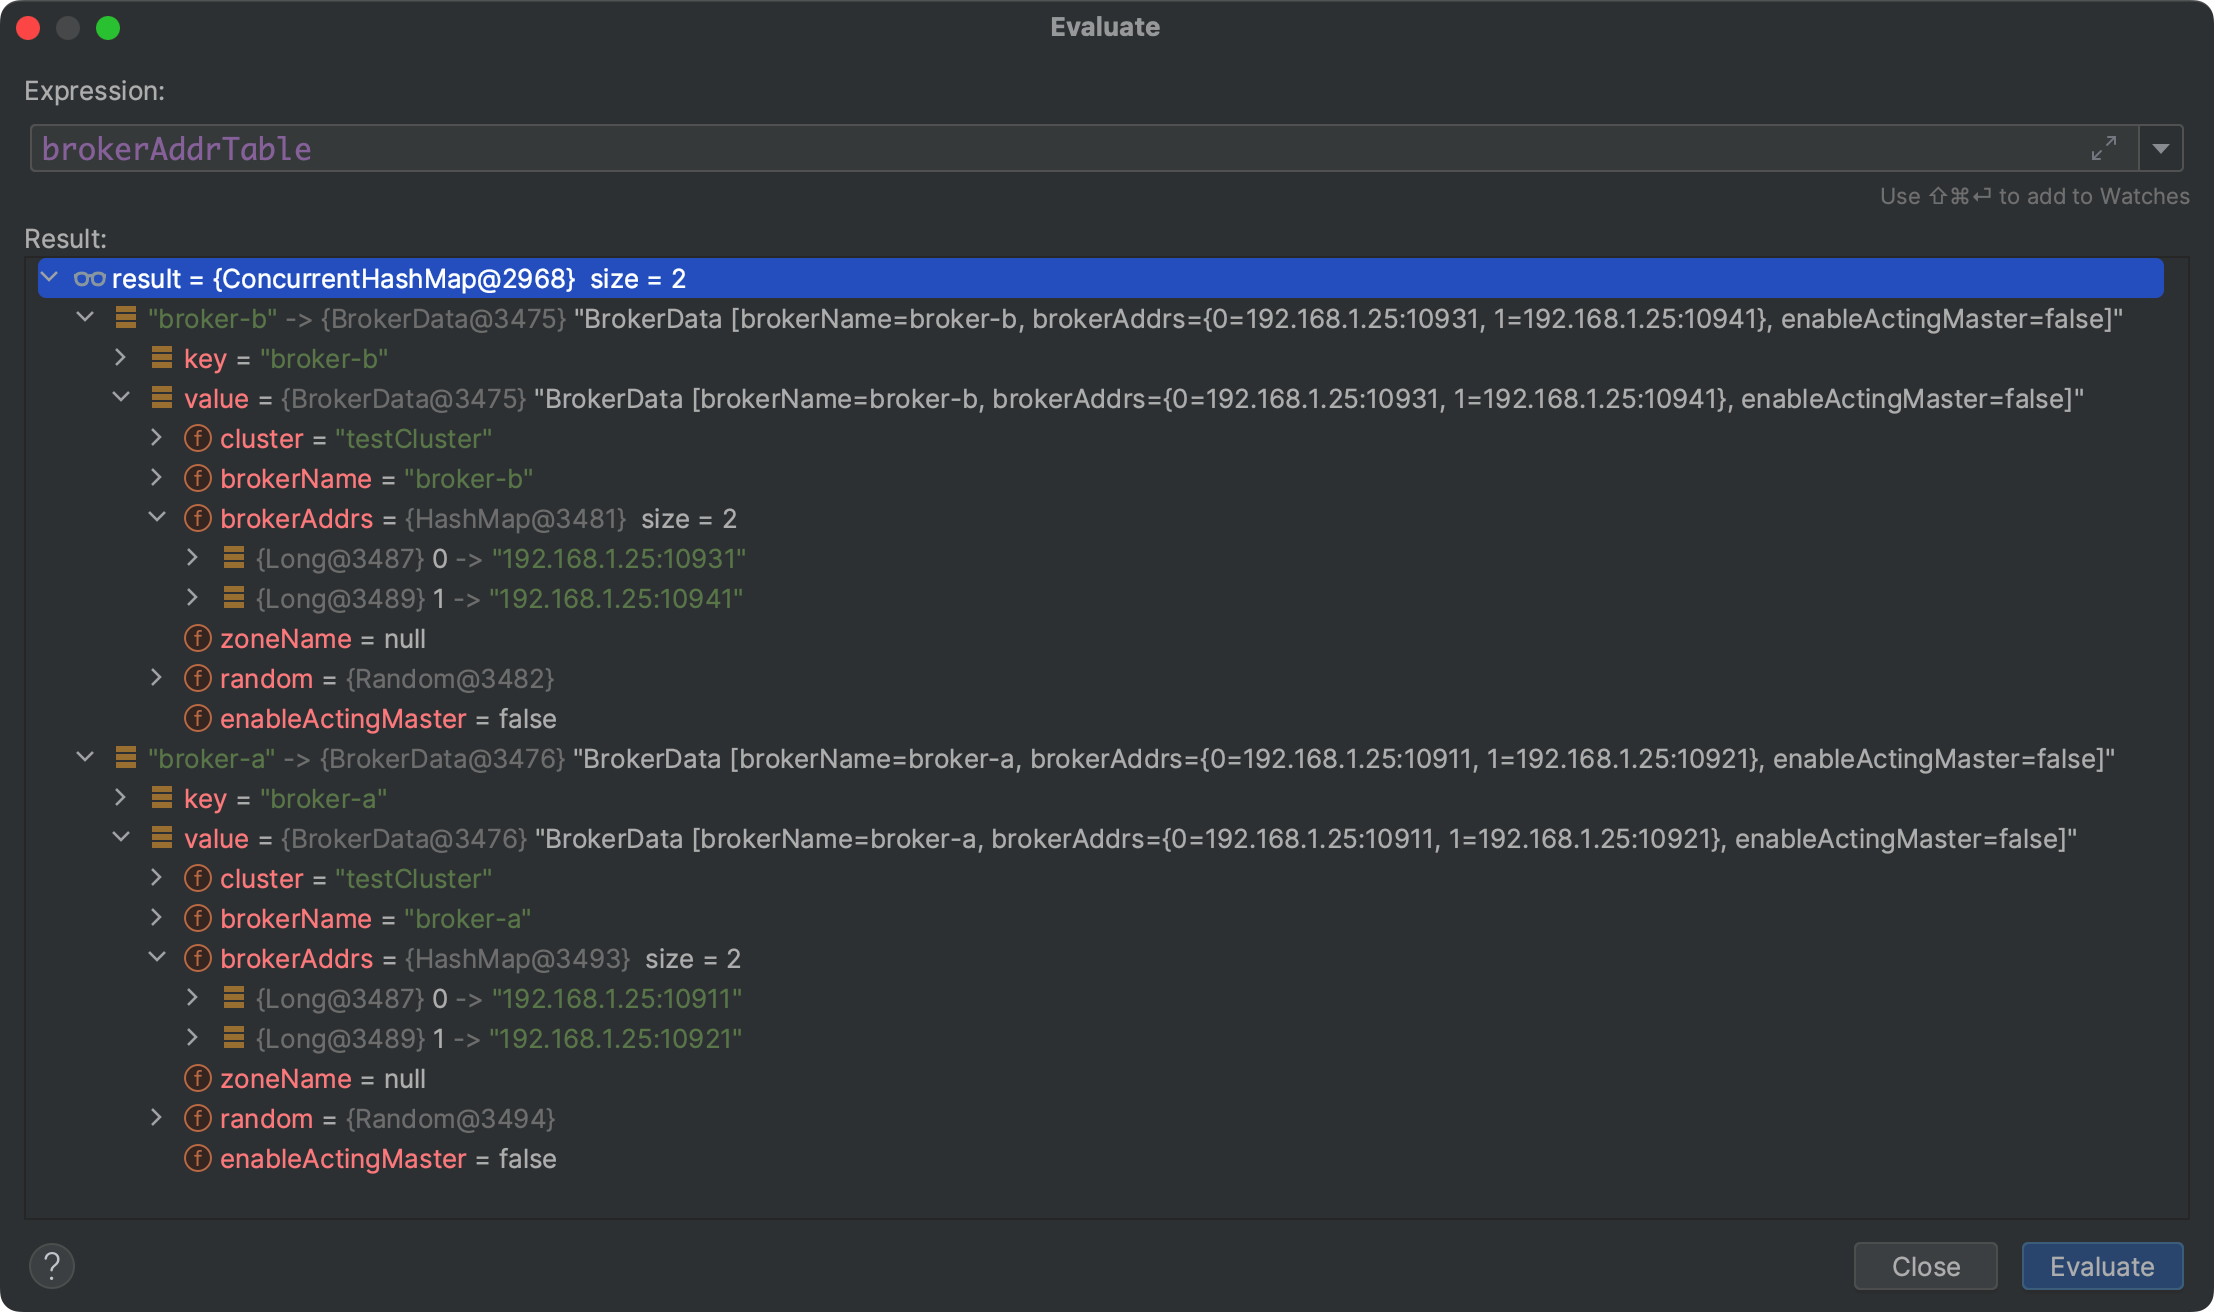Click the Close button

click(x=1926, y=1266)
